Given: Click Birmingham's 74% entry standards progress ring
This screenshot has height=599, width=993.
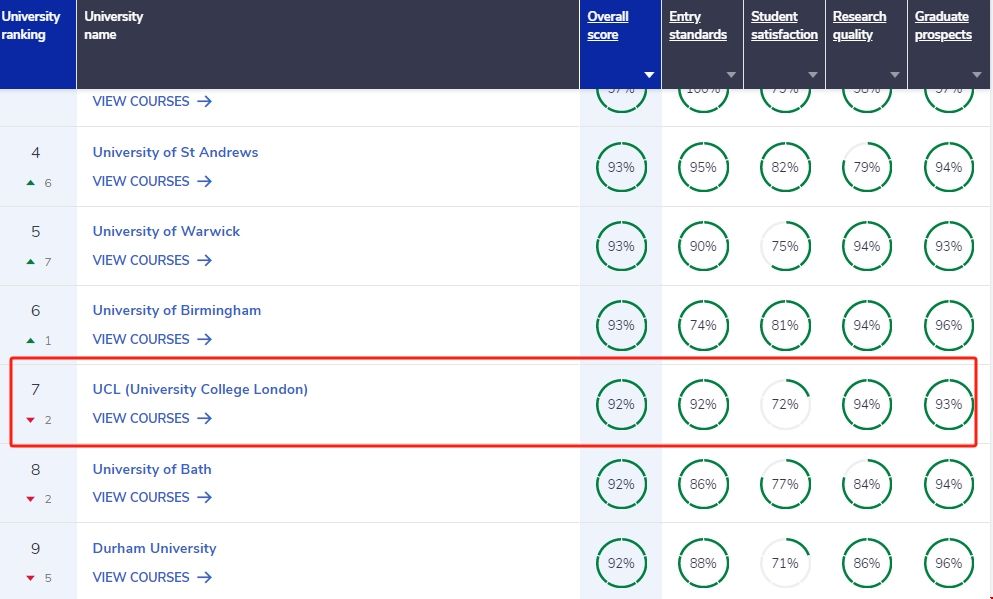Looking at the screenshot, I should pos(703,326).
